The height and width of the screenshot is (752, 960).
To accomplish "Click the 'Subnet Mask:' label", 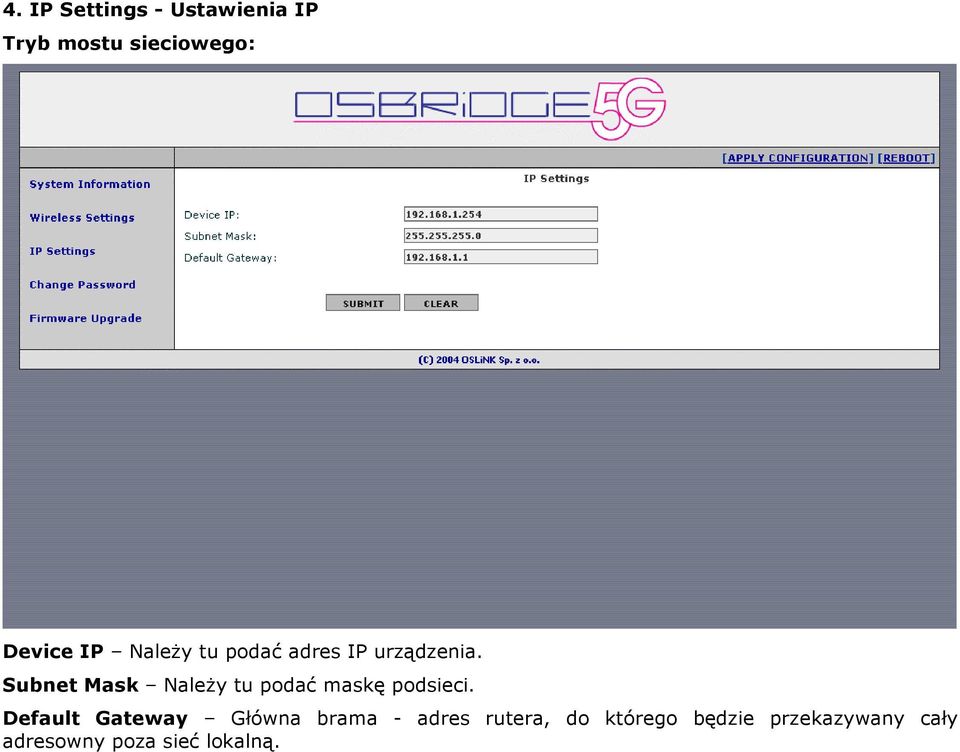I will pos(220,236).
